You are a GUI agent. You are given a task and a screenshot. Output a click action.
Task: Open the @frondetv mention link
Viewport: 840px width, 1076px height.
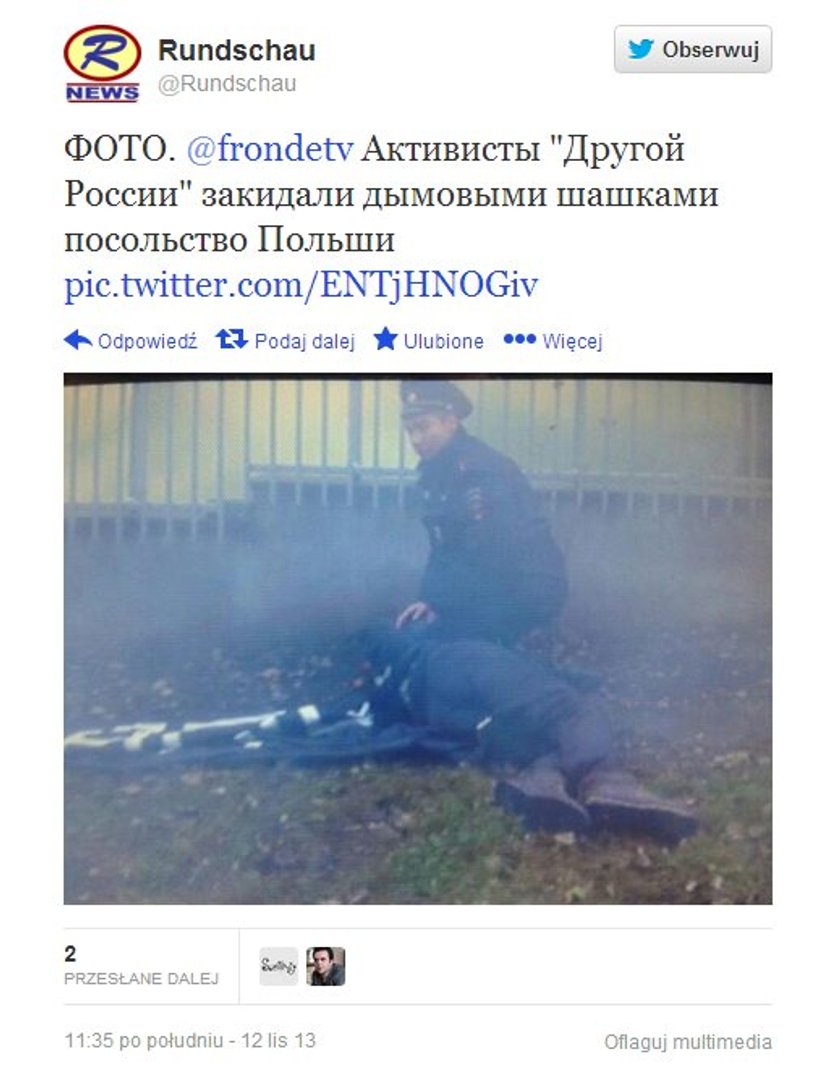[270, 148]
